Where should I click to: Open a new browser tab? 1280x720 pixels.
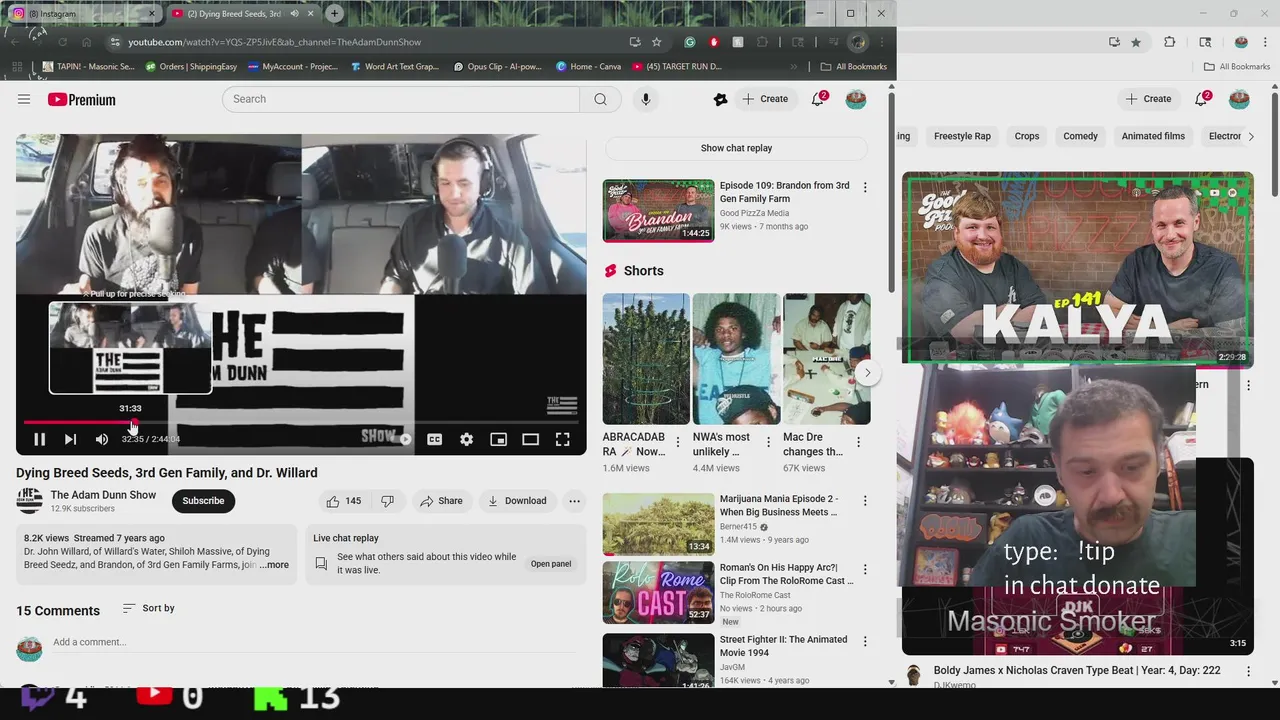pyautogui.click(x=334, y=14)
